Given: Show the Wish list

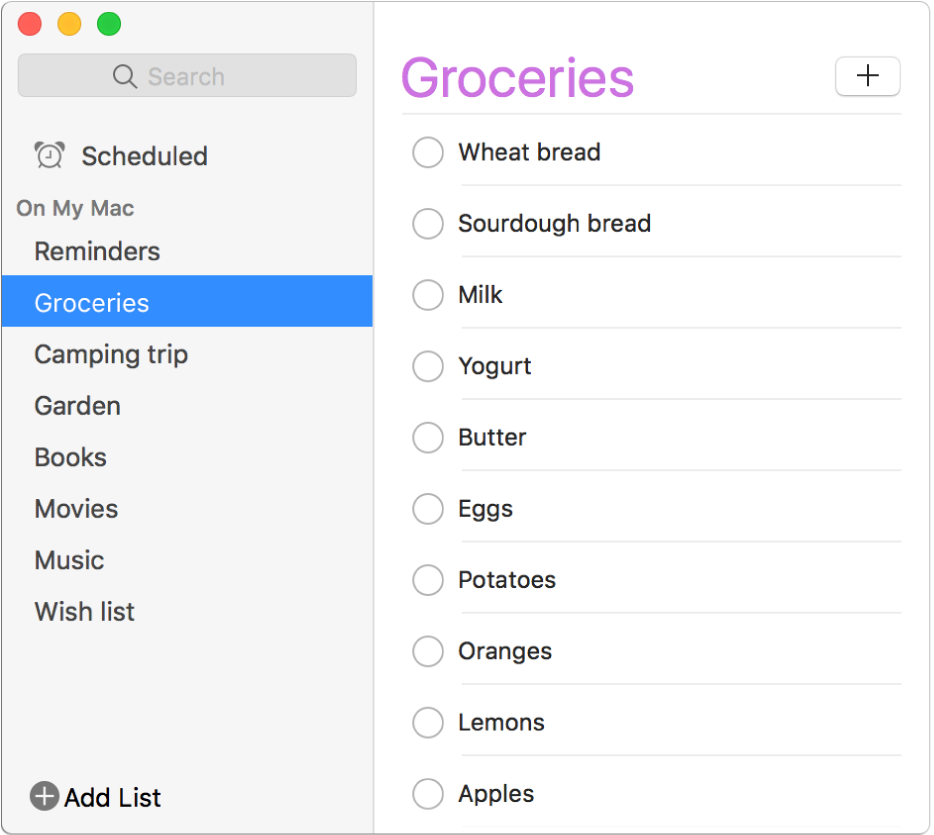Looking at the screenshot, I should (84, 611).
